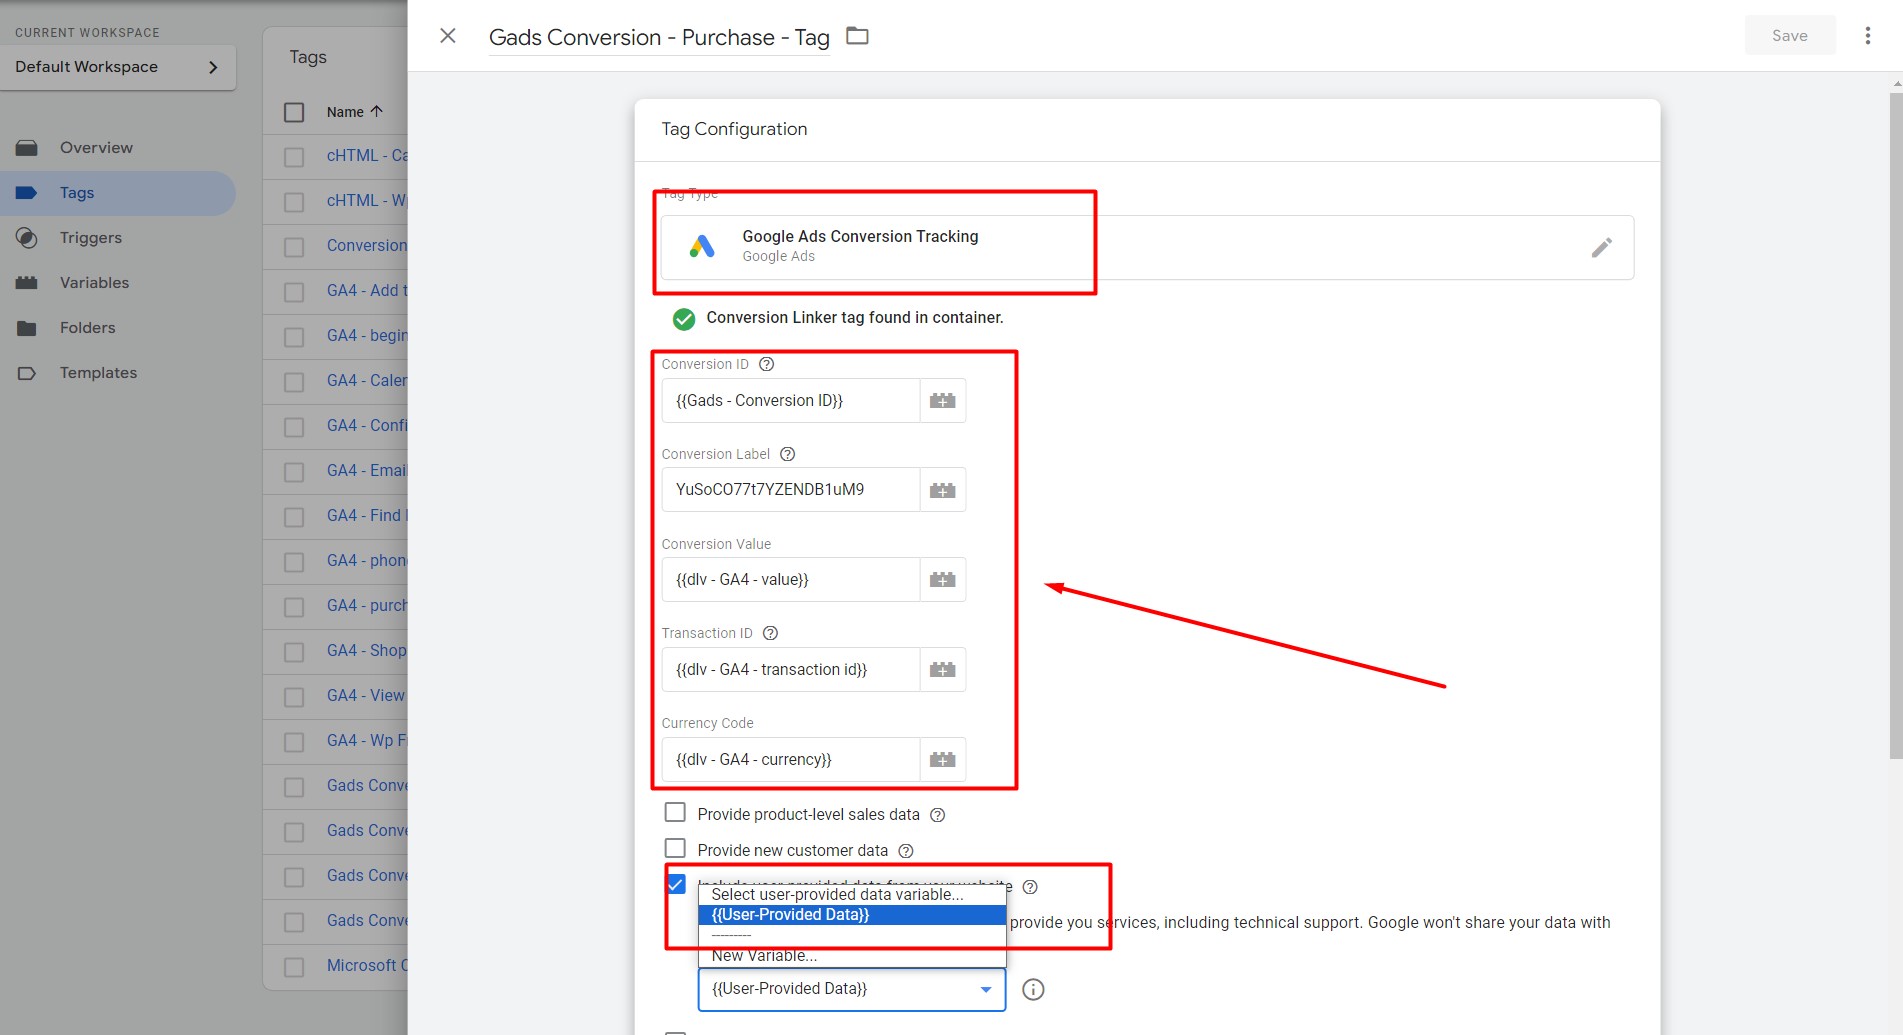Close the tag editor with the X icon
Screen dimensions: 1903x1035
pyautogui.click(x=448, y=36)
